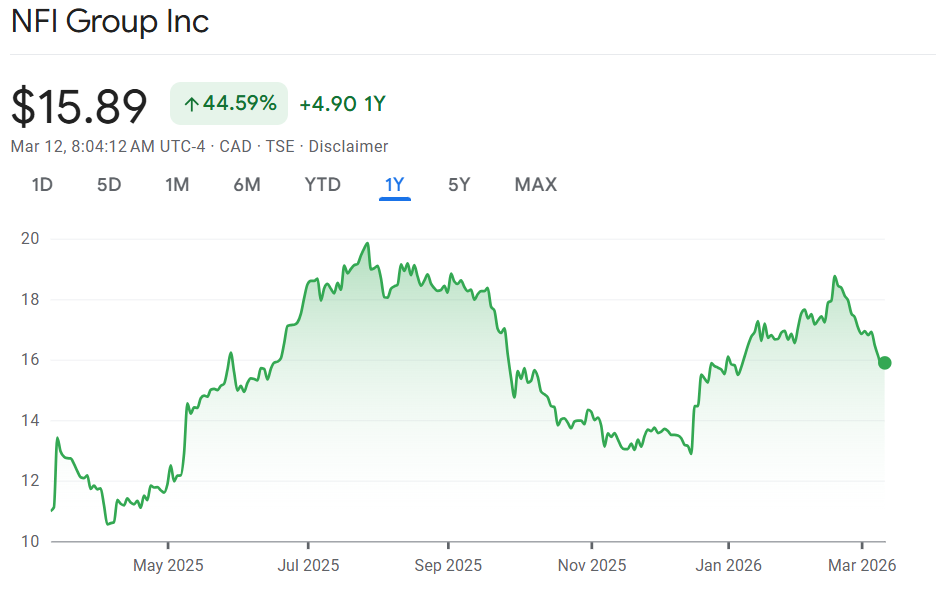Click the NFI Group Inc title
The width and height of the screenshot is (936, 595).
[x=110, y=22]
